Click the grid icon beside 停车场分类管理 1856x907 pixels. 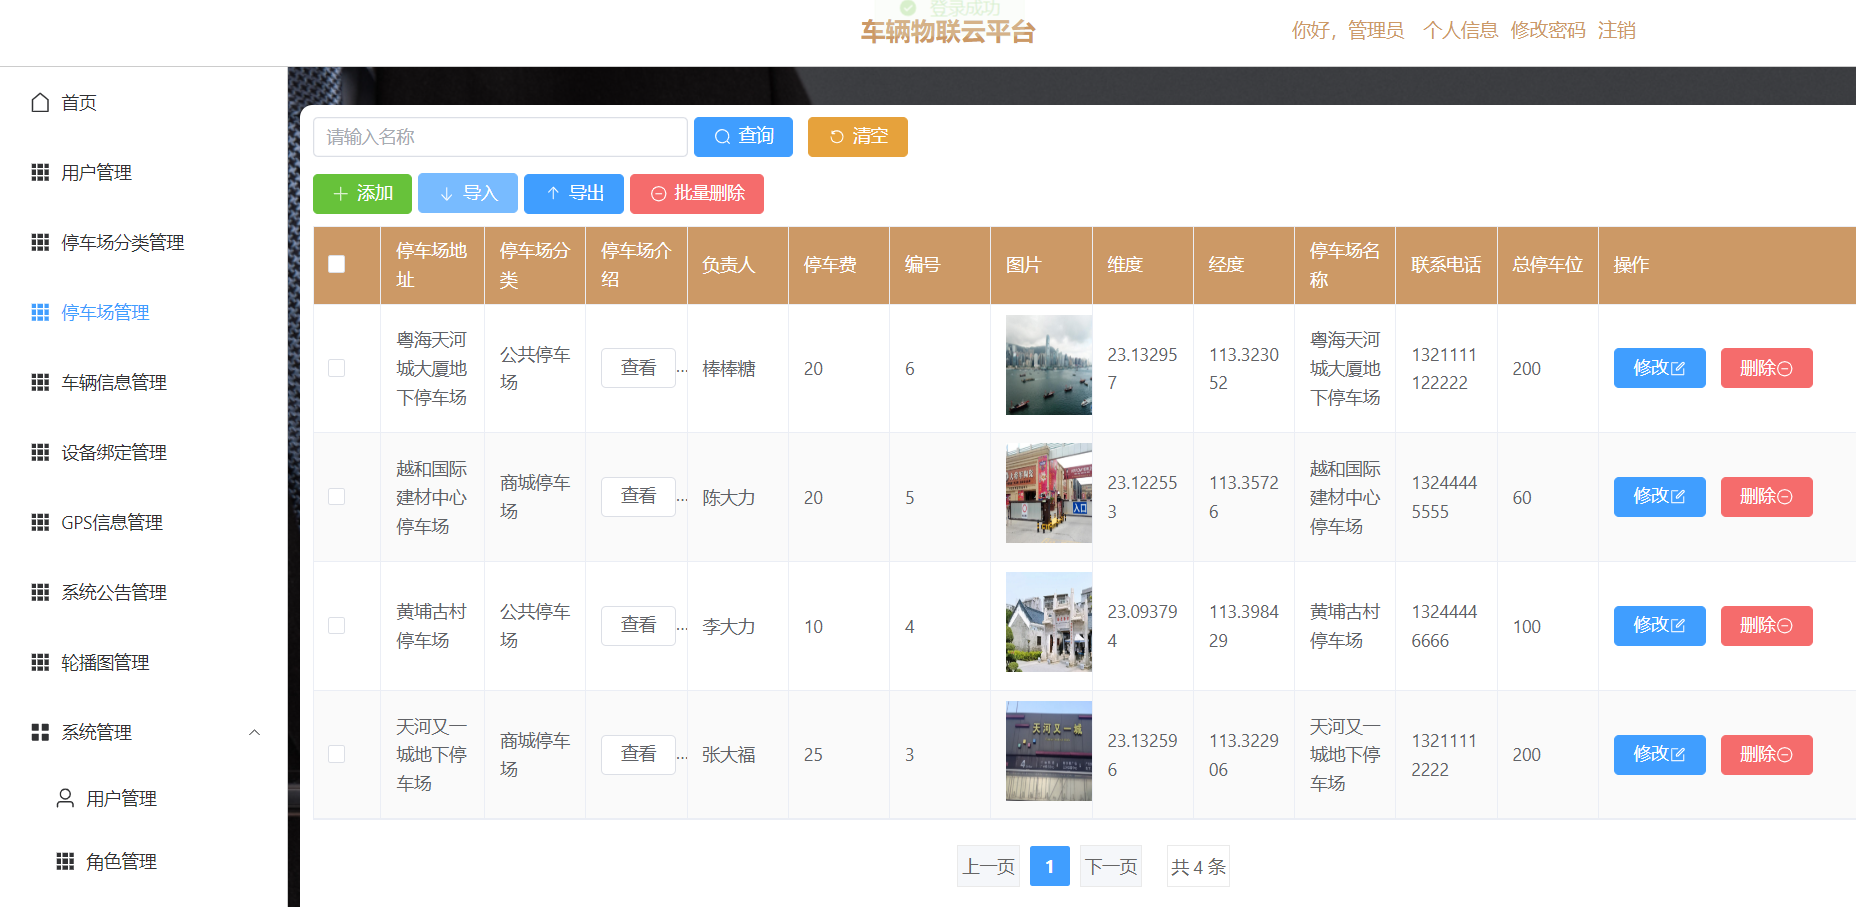pyautogui.click(x=40, y=242)
